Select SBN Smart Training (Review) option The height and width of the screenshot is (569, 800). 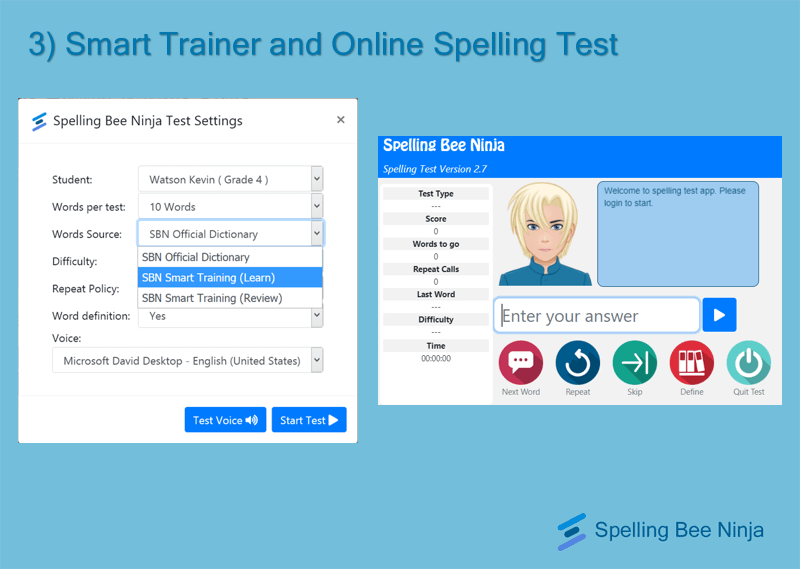(230, 298)
